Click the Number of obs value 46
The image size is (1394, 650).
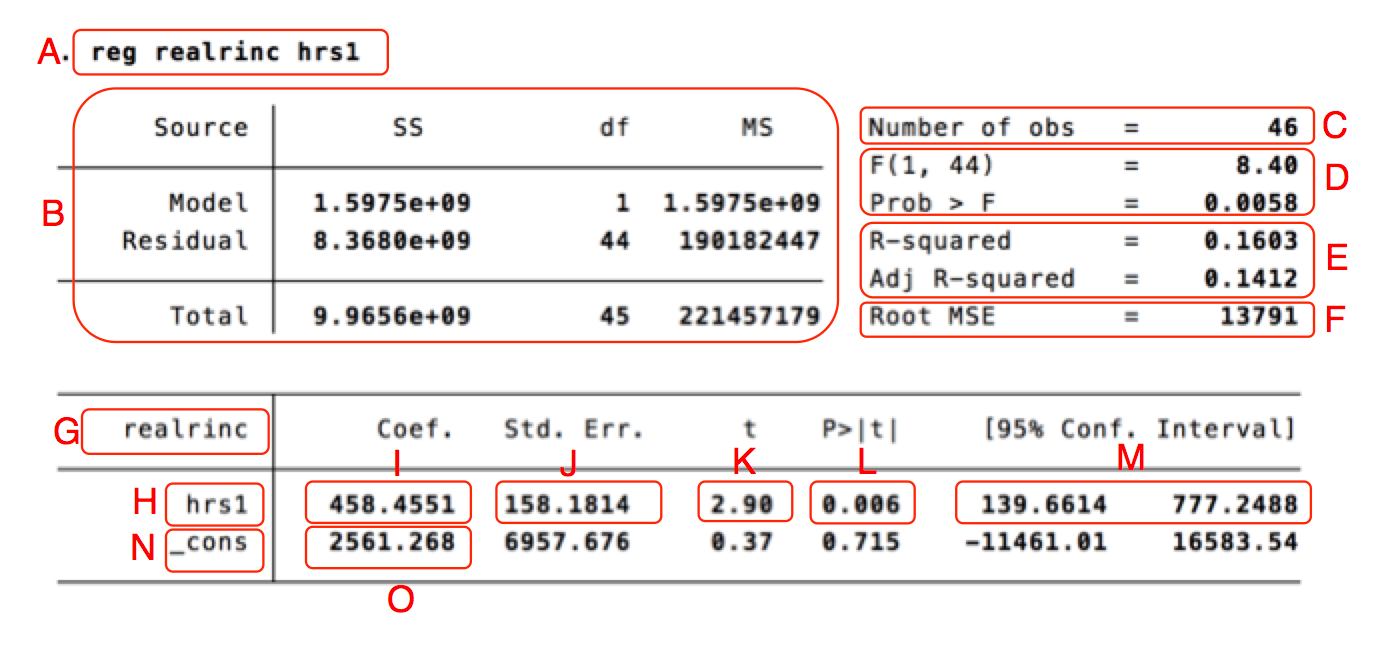[x=1285, y=127]
